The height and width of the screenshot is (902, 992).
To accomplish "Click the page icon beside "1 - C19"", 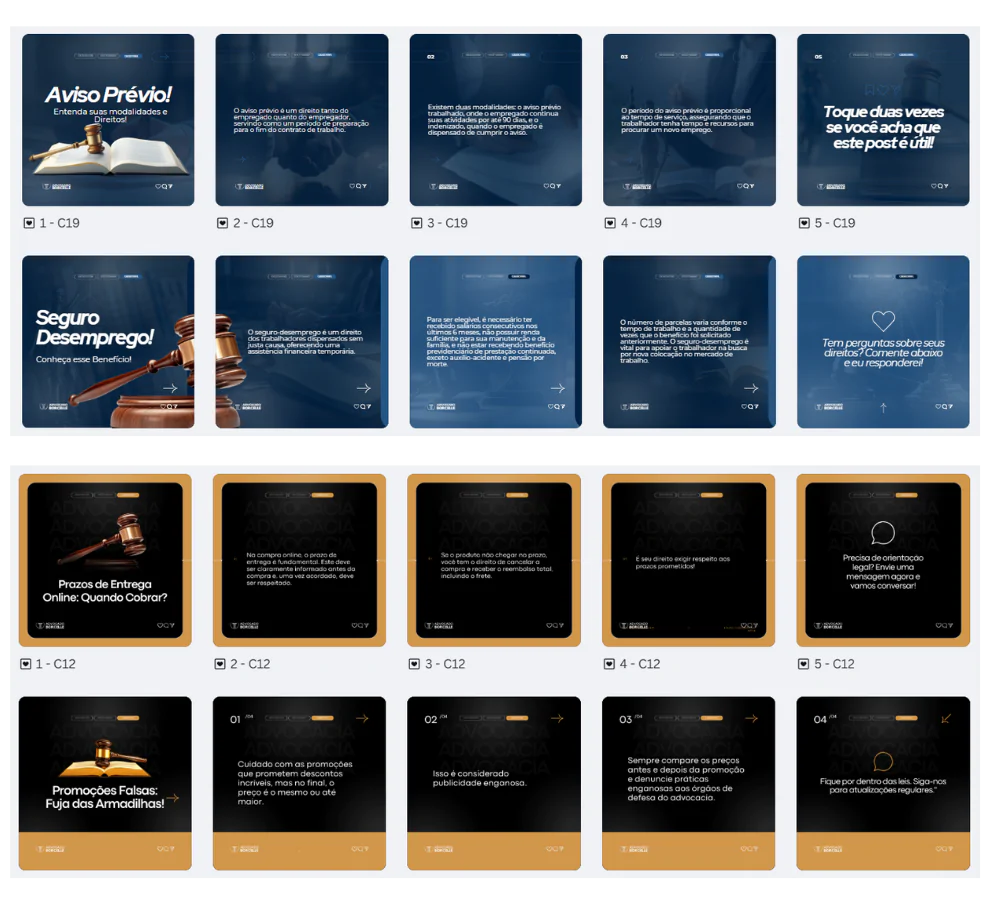I will [26, 223].
